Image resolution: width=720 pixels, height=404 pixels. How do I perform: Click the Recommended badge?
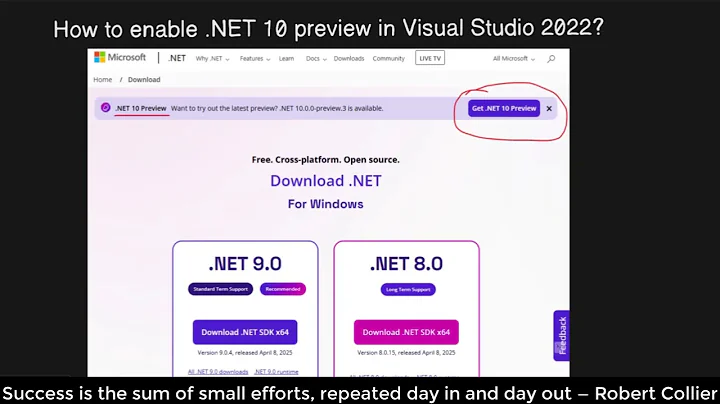tap(283, 289)
